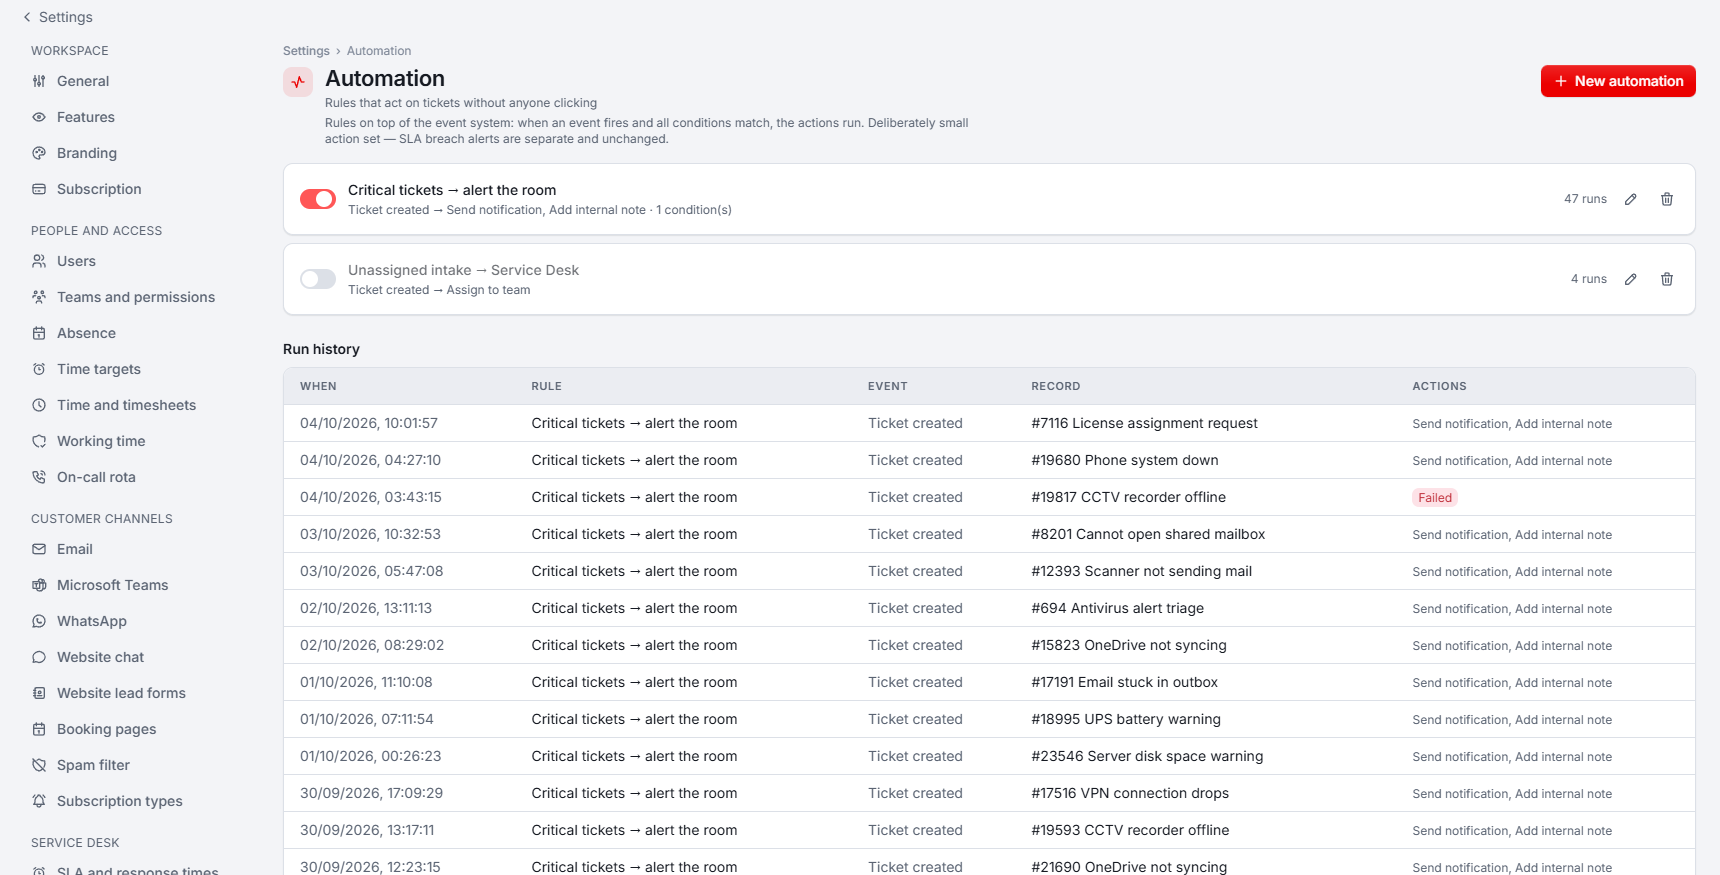Edit the Unassigned intake rule
The height and width of the screenshot is (875, 1720).
(1631, 279)
